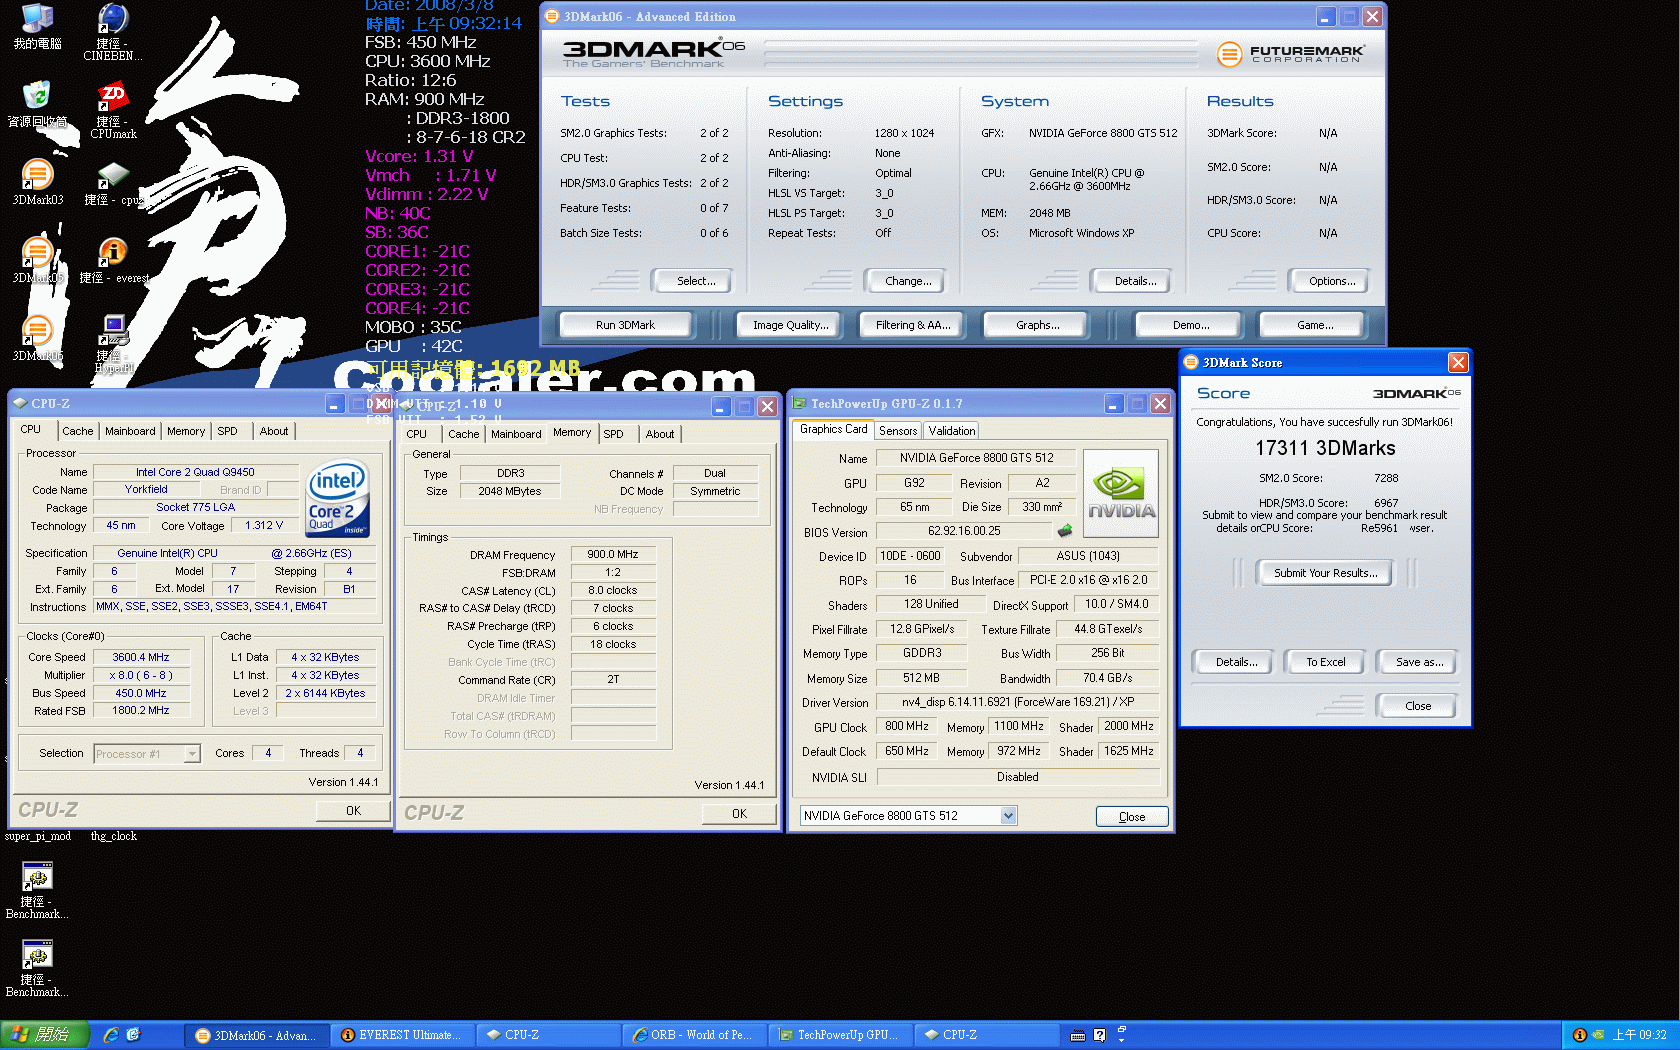Open the thg_clock desktop item
Screen dimensions: 1680x1050
(x=114, y=836)
